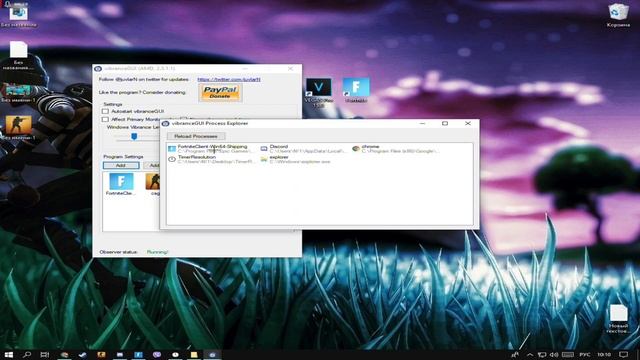Open the new text document icon bottom-right
The height and width of the screenshot is (360, 640).
point(618,319)
